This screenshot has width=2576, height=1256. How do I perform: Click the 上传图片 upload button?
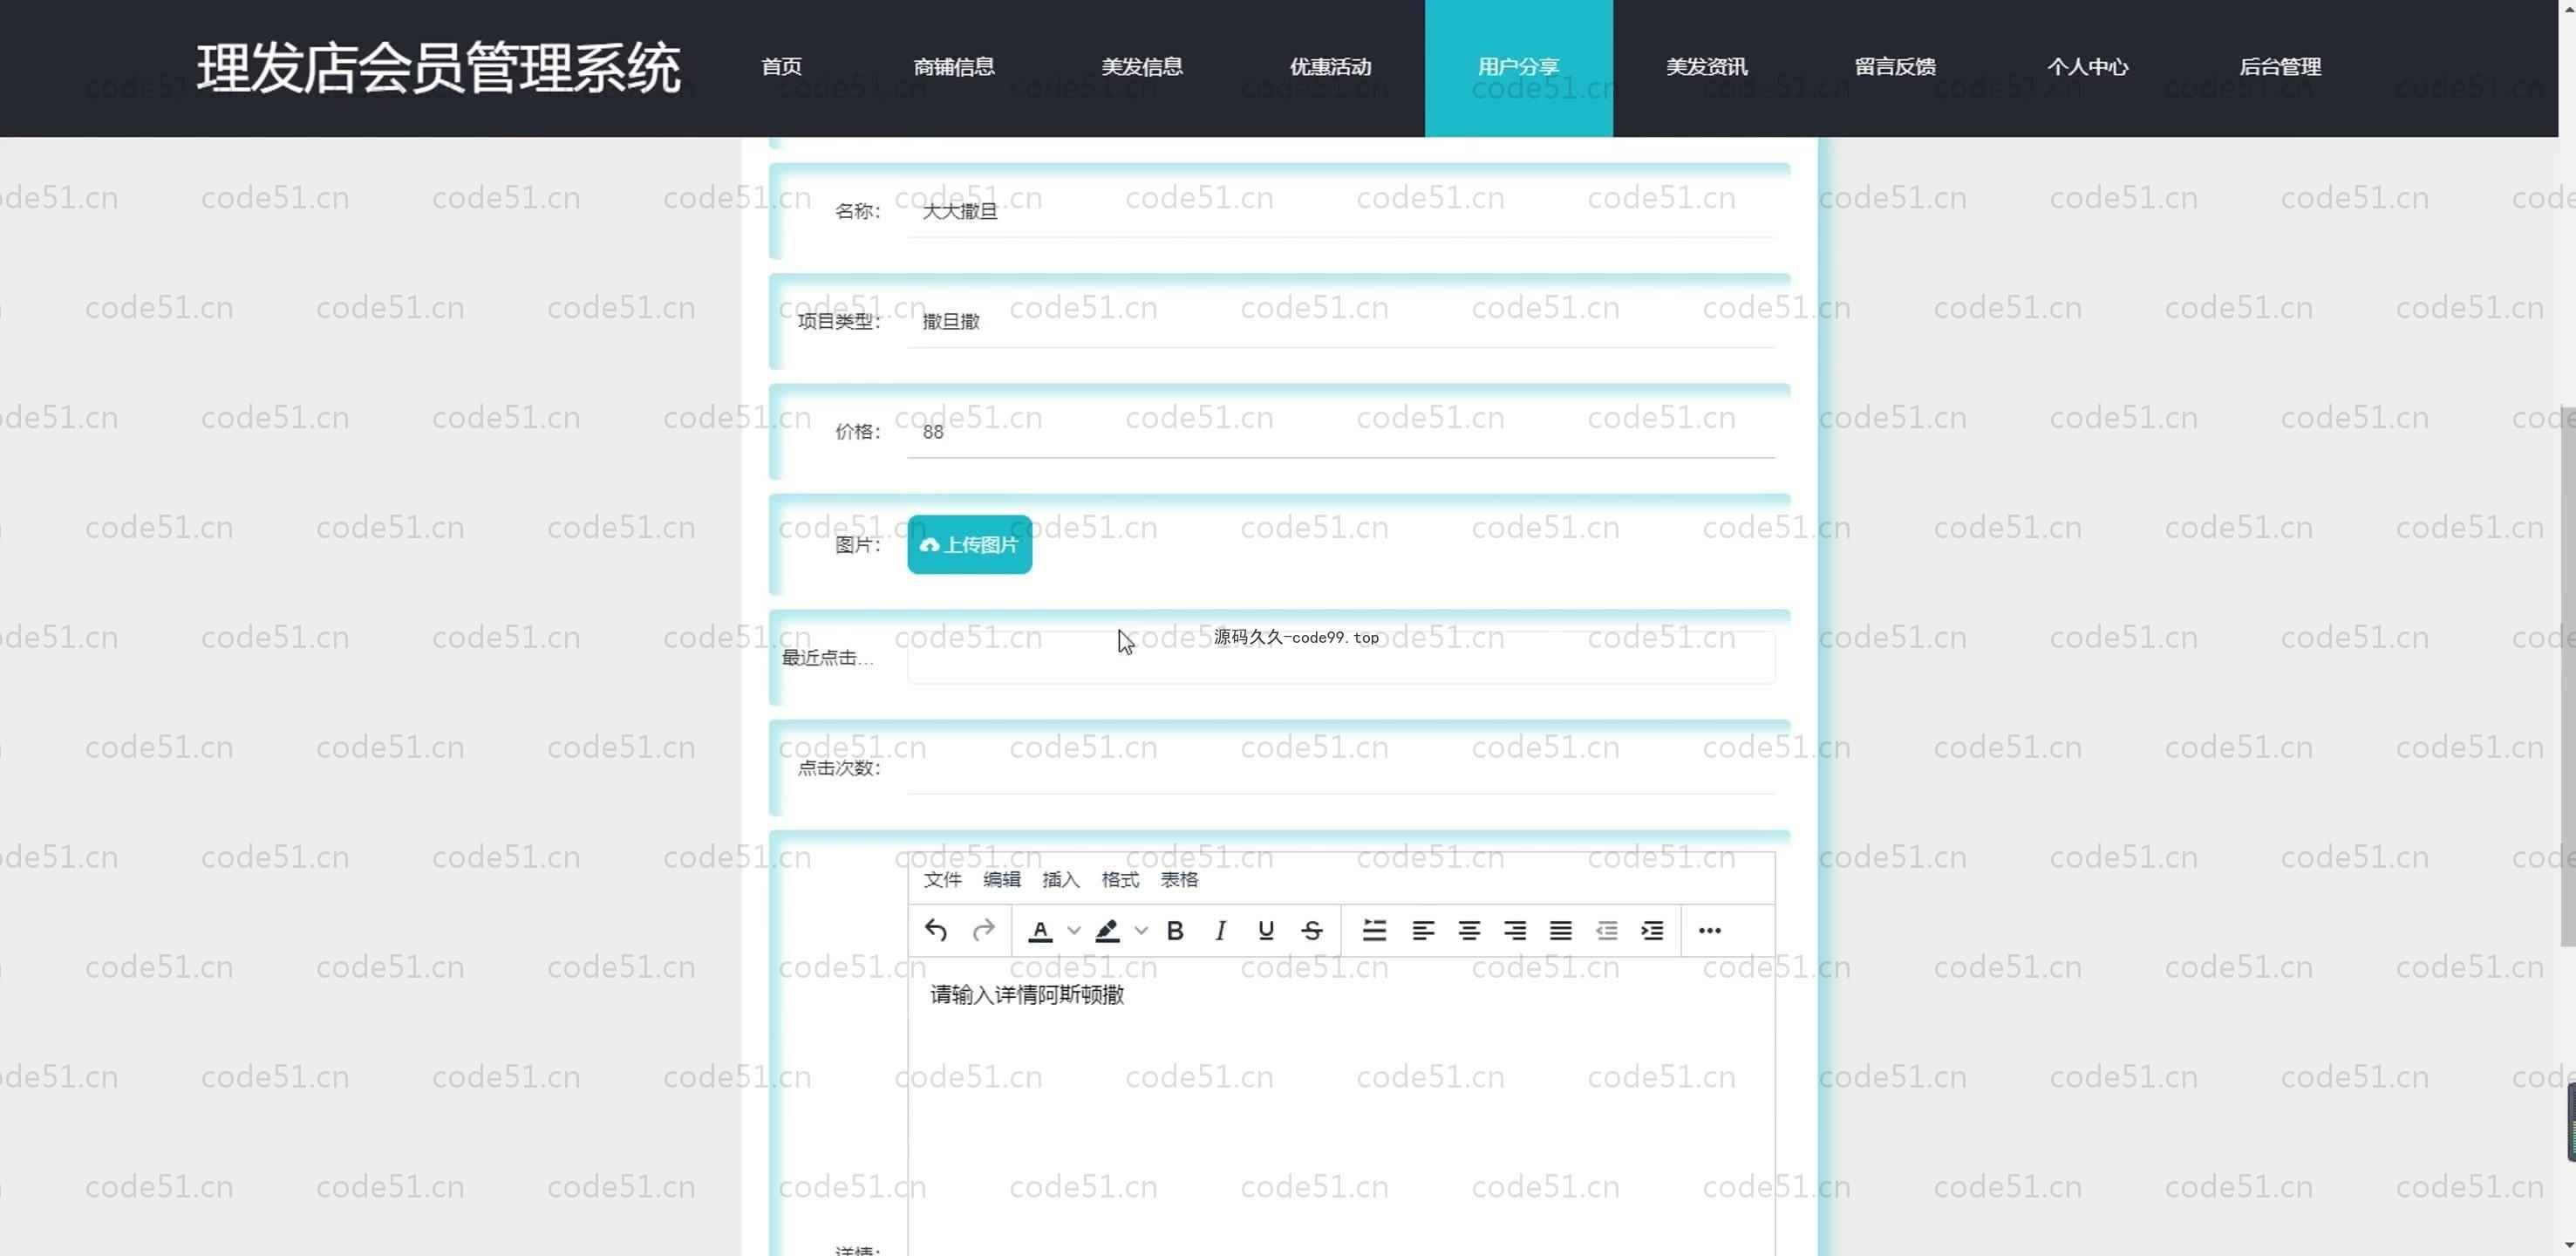(970, 545)
